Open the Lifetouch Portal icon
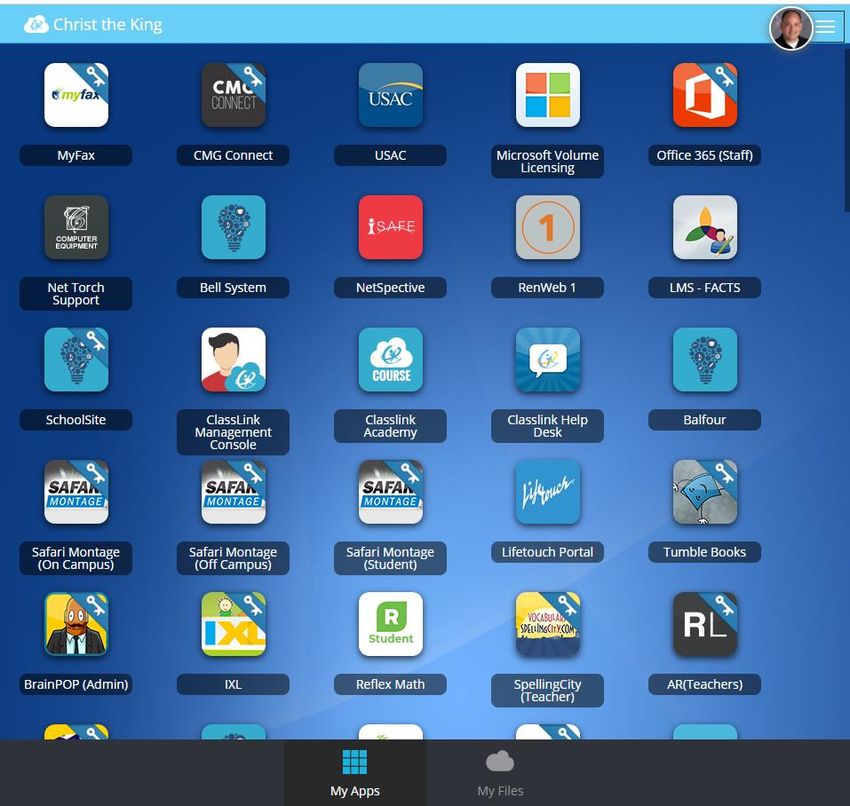850x806 pixels. coord(548,492)
